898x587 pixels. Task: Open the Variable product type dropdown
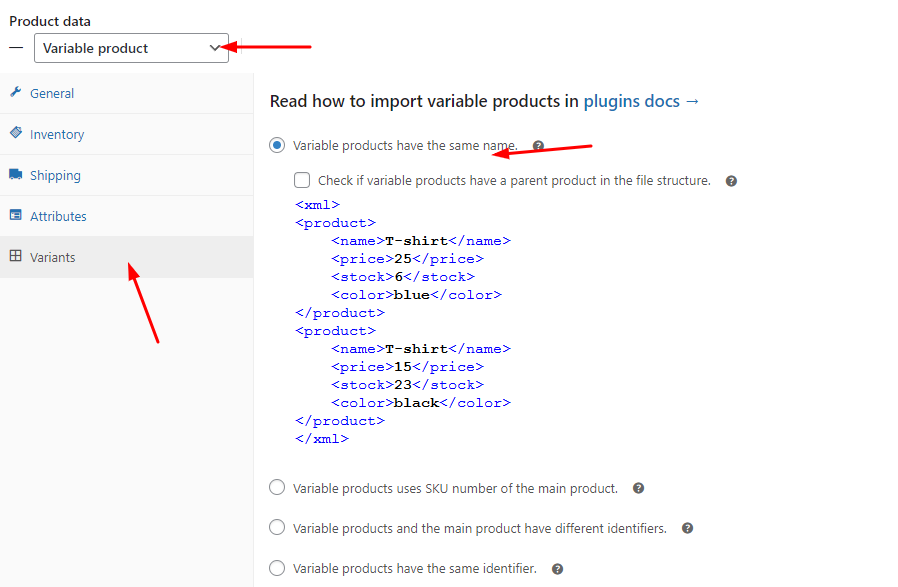[x=131, y=48]
